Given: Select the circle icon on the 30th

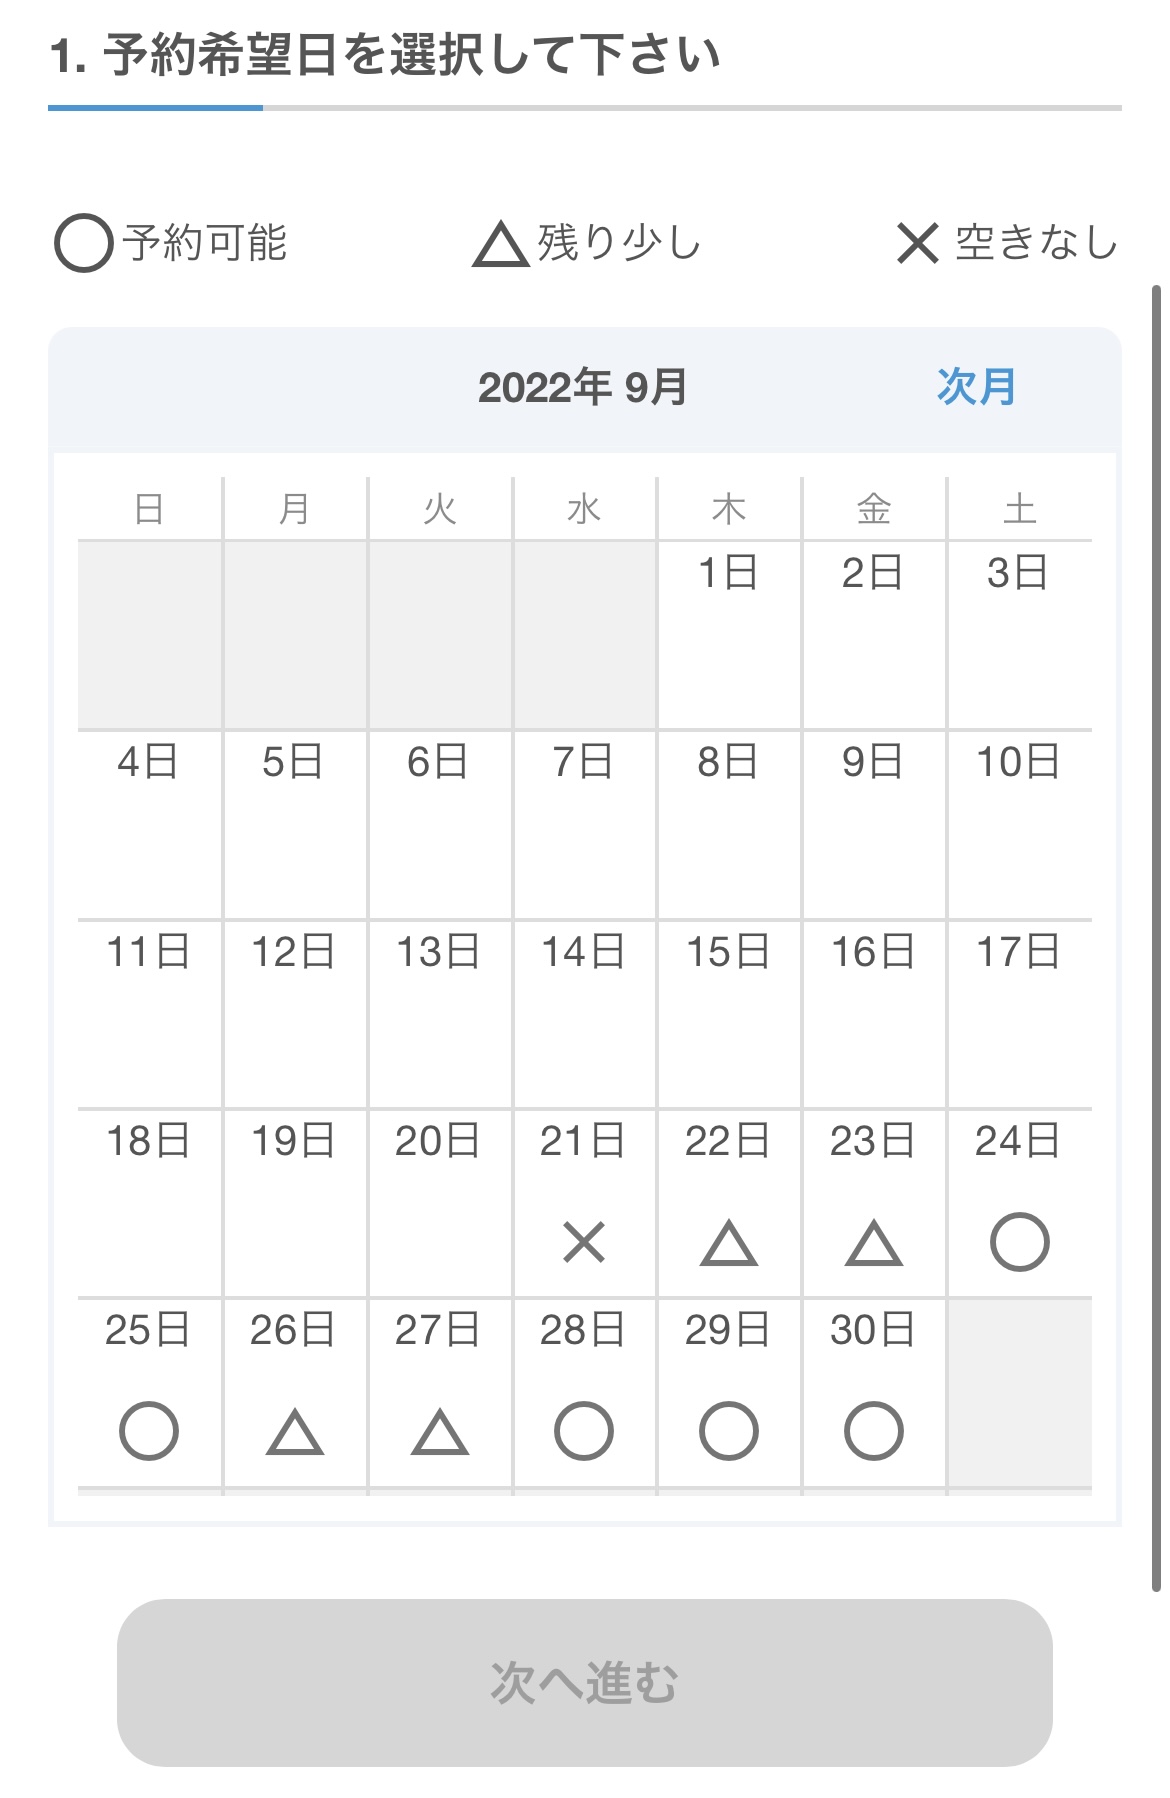Looking at the screenshot, I should click(874, 1431).
